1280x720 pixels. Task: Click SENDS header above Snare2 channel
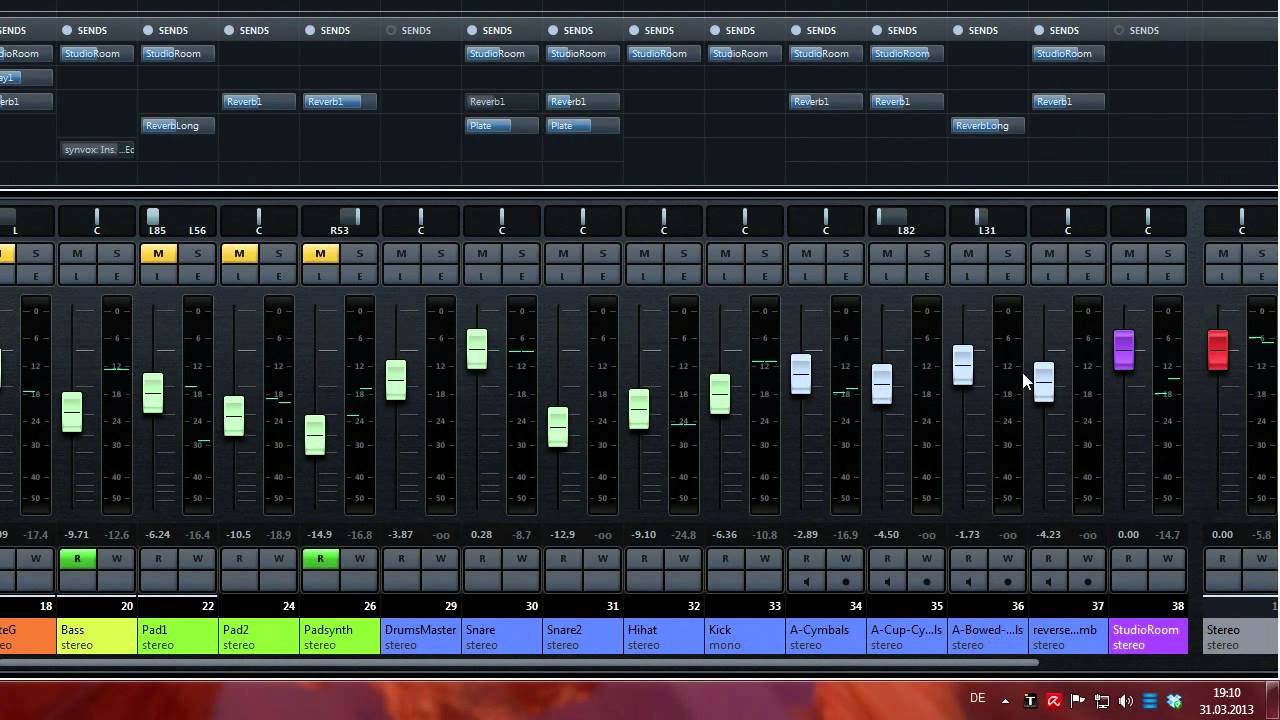578,30
